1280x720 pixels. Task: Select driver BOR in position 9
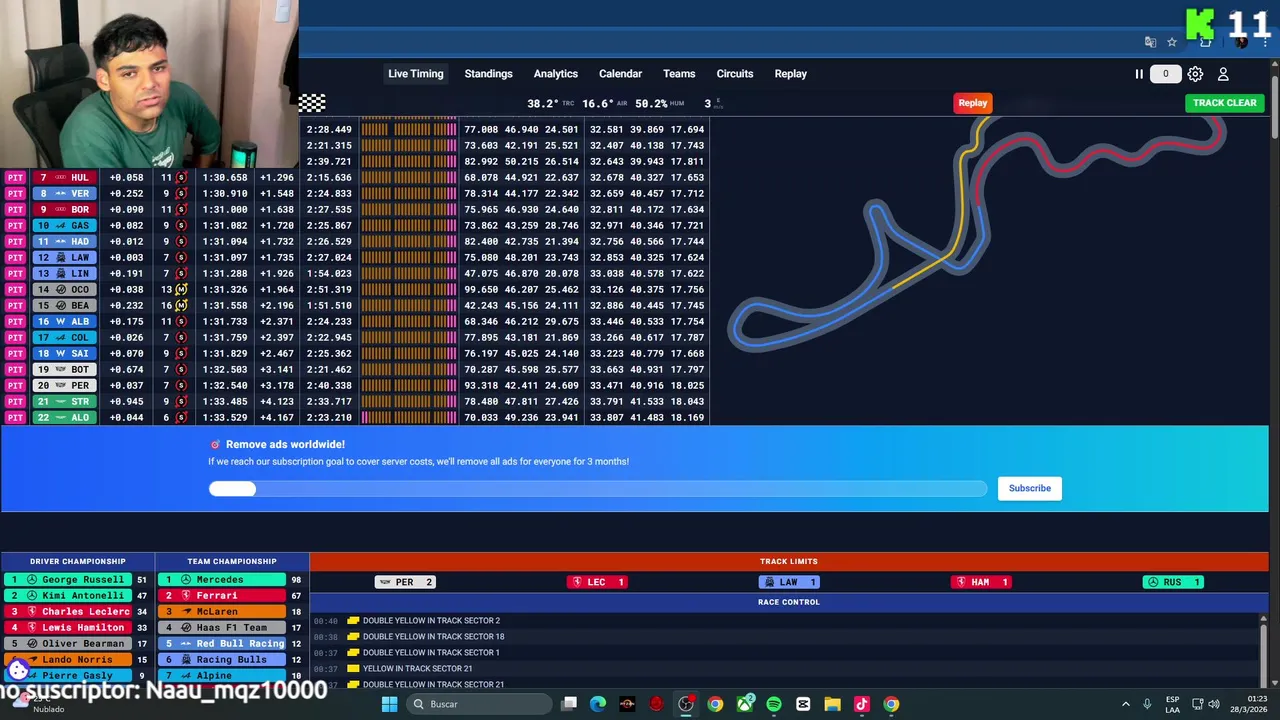click(x=64, y=209)
